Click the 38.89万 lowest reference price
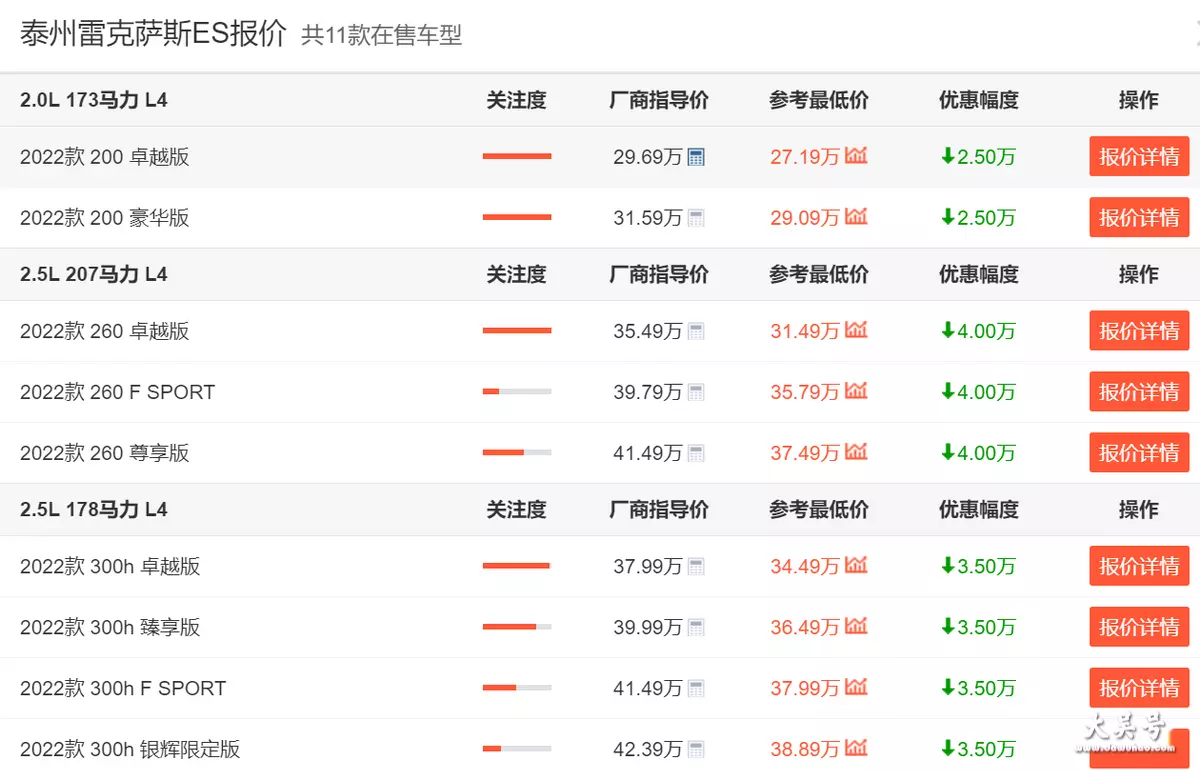The image size is (1200, 770). click(x=805, y=749)
